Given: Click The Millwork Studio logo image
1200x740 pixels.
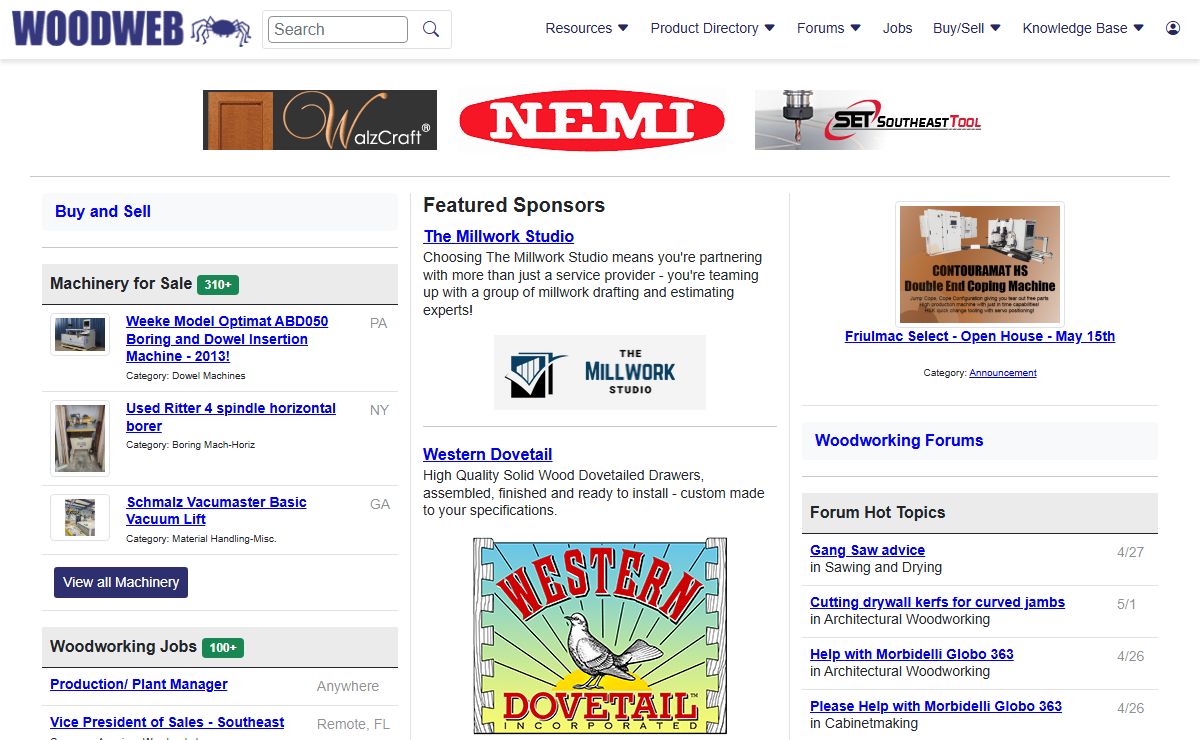Looking at the screenshot, I should (x=600, y=372).
